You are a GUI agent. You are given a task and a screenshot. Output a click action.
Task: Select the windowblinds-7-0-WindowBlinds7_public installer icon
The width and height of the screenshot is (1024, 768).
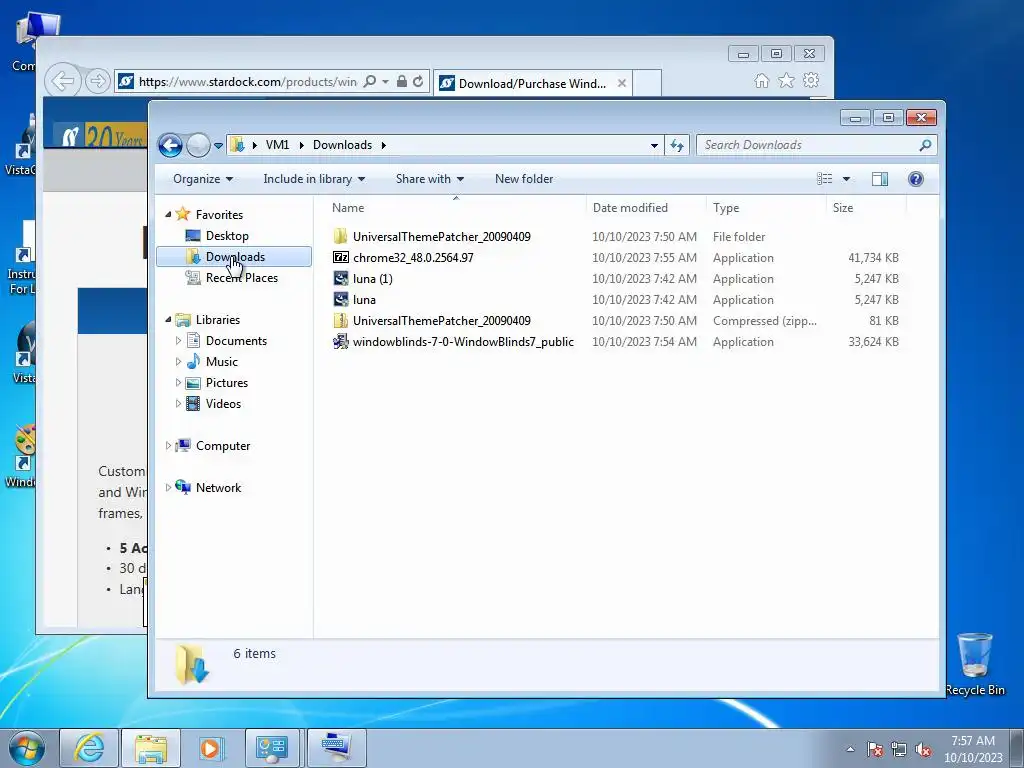point(340,342)
